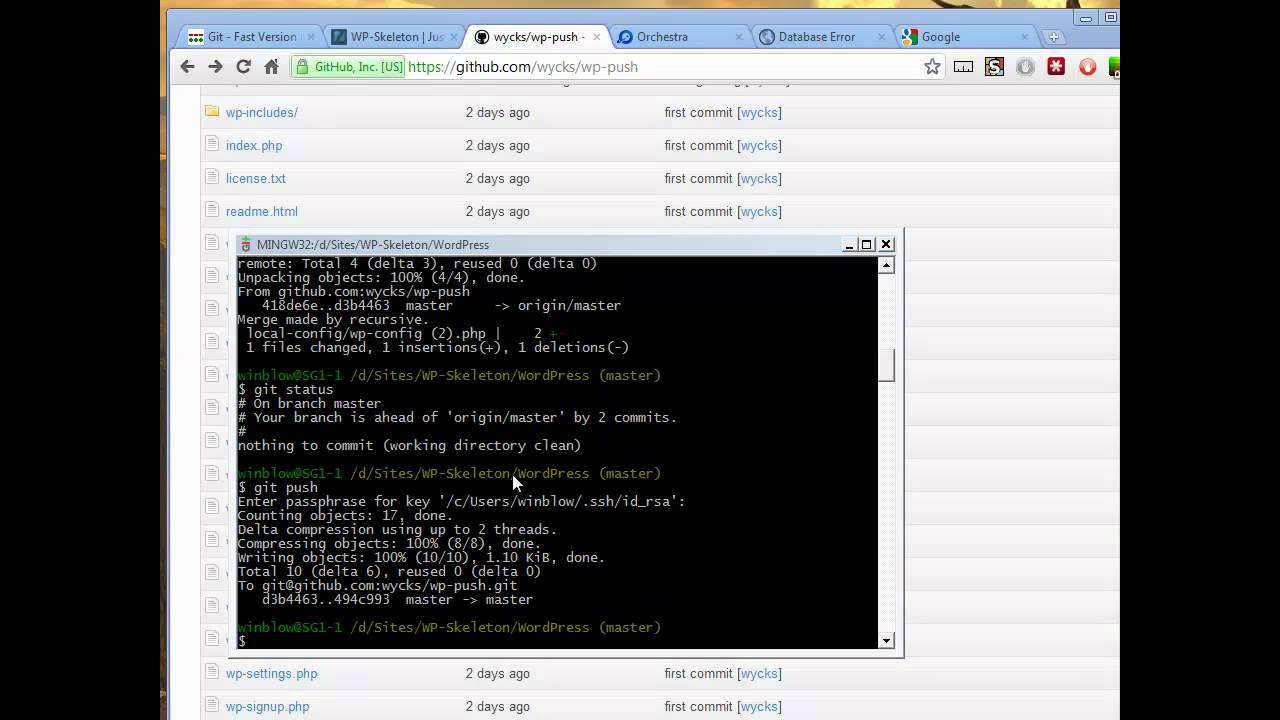Click the file icon beside index.php

[x=212, y=144]
